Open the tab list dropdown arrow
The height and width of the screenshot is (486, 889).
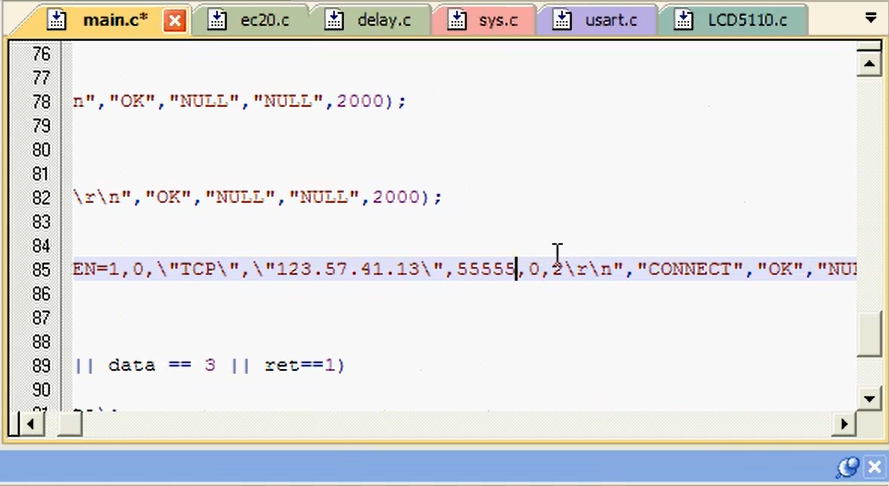point(871,19)
